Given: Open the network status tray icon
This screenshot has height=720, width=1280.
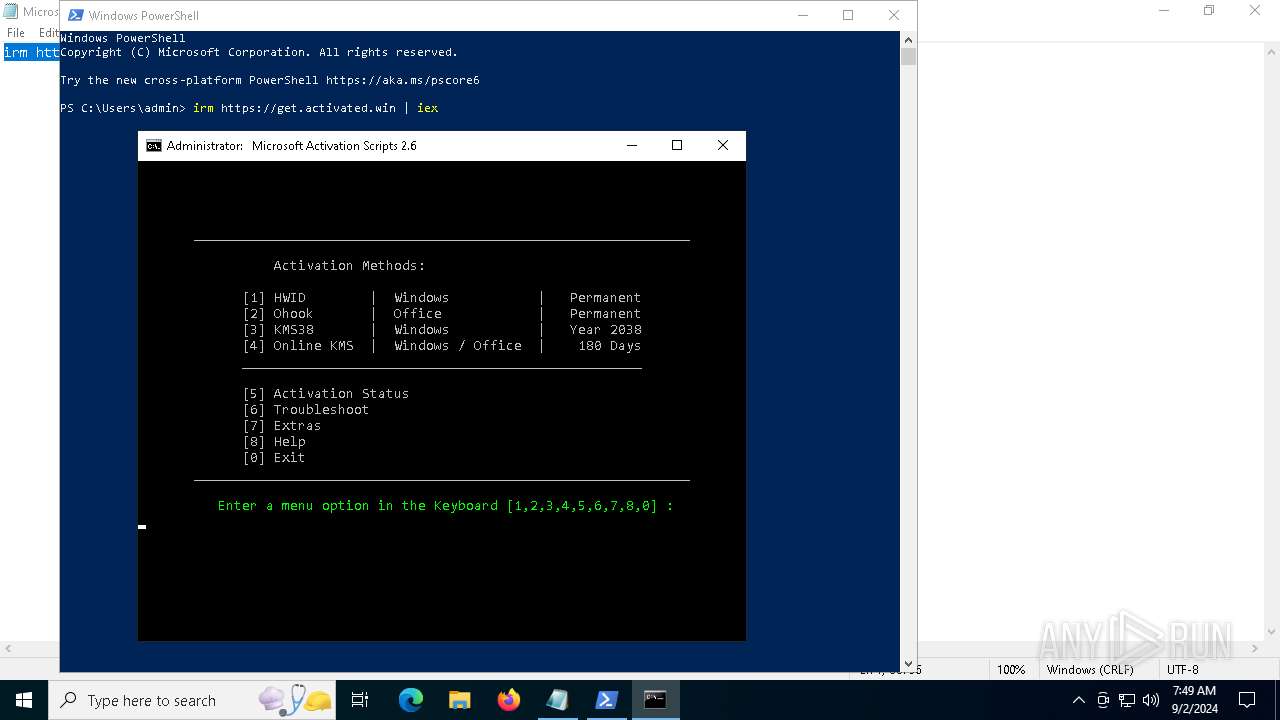Looking at the screenshot, I should 1127,700.
